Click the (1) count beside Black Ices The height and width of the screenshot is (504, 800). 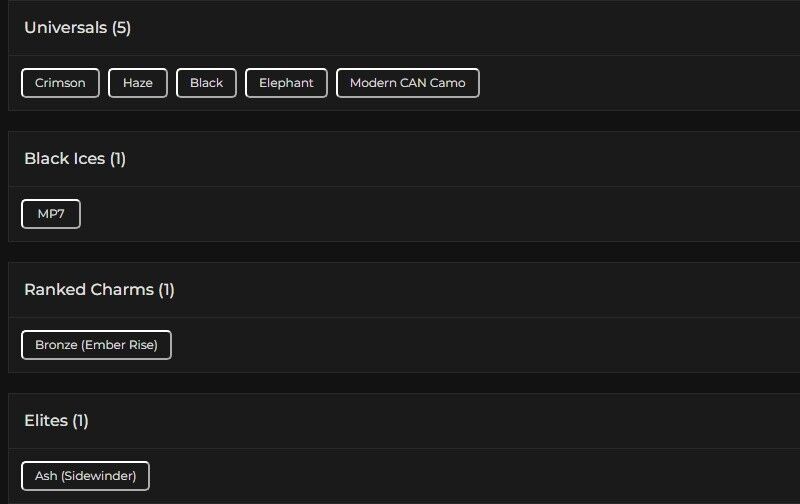118,159
